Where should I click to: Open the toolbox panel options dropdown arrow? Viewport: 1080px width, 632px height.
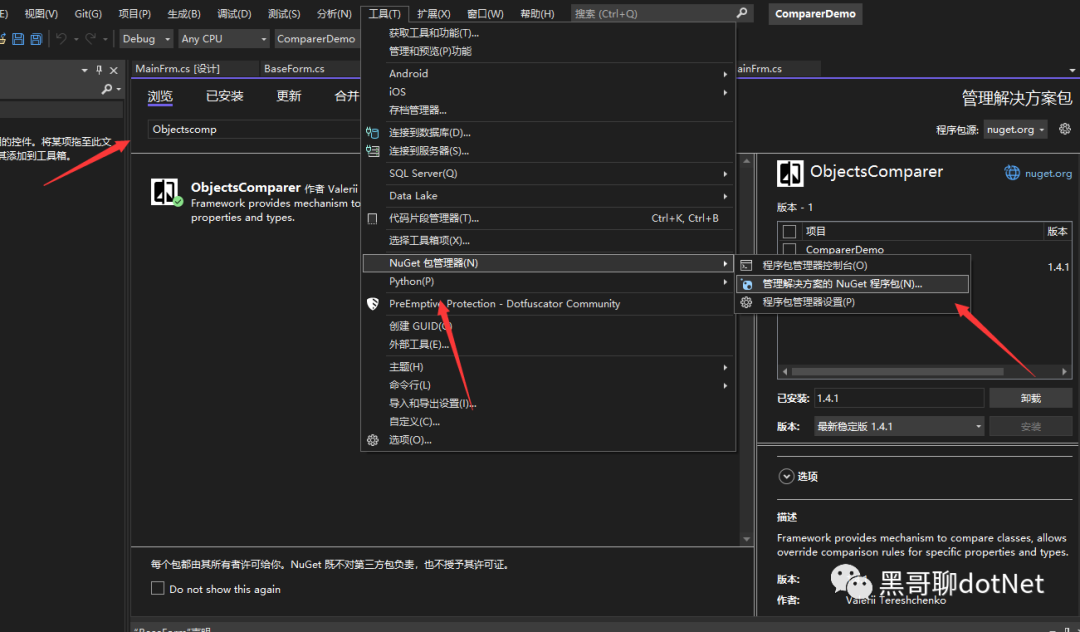pos(85,70)
